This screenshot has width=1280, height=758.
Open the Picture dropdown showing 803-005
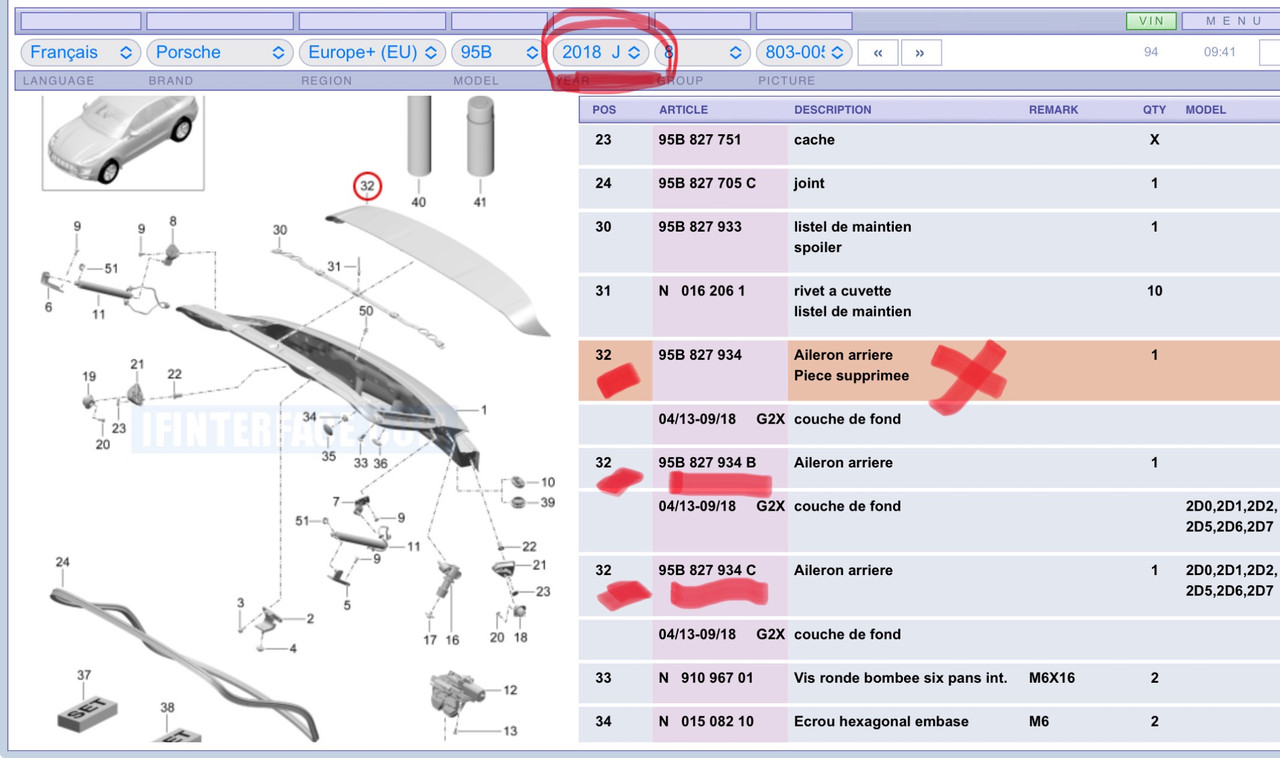(804, 52)
